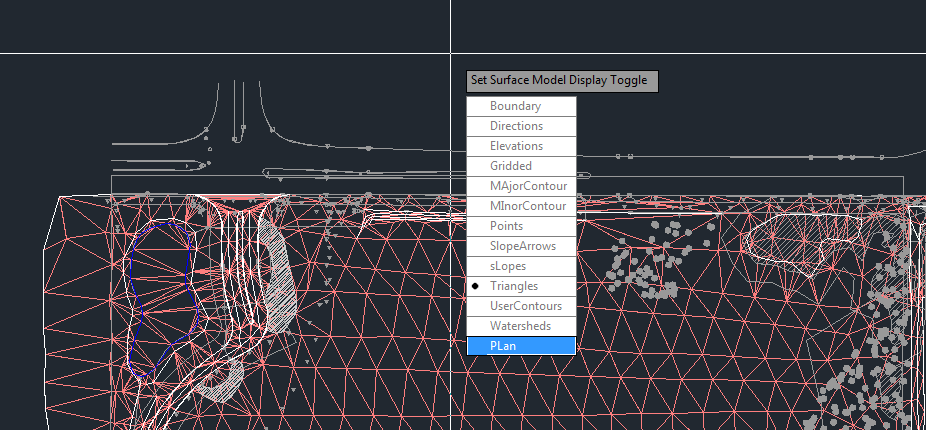926x430 pixels.
Task: Select Gridded menu entry
Action: [x=521, y=167]
